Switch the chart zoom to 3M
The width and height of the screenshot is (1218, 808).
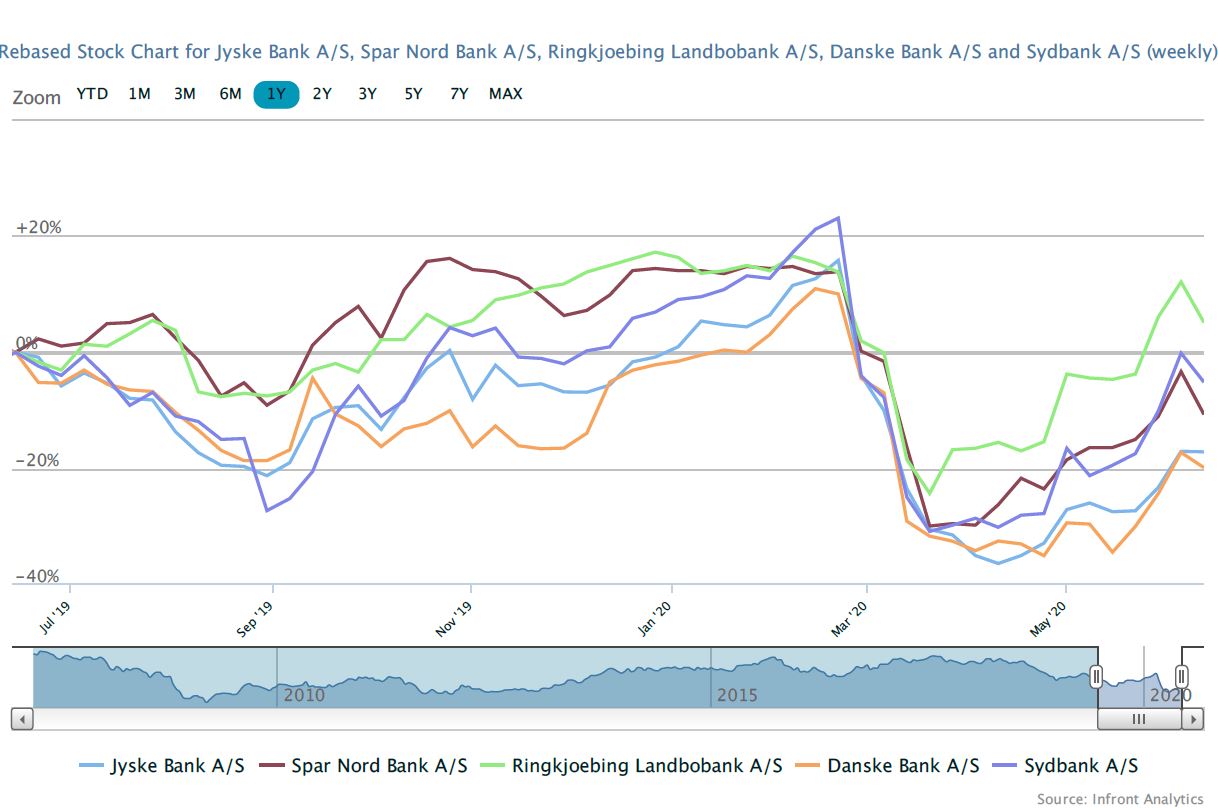(185, 94)
